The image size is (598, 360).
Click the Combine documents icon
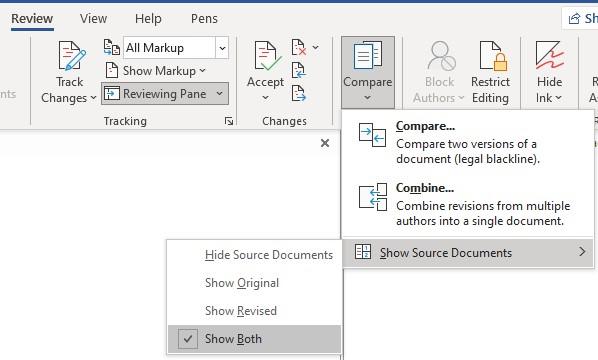coord(373,197)
